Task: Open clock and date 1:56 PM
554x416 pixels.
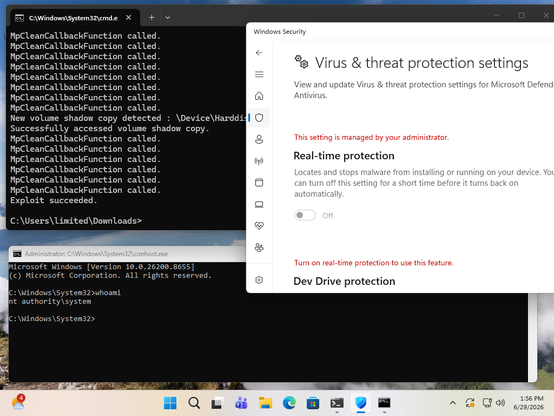Action: tap(529, 403)
